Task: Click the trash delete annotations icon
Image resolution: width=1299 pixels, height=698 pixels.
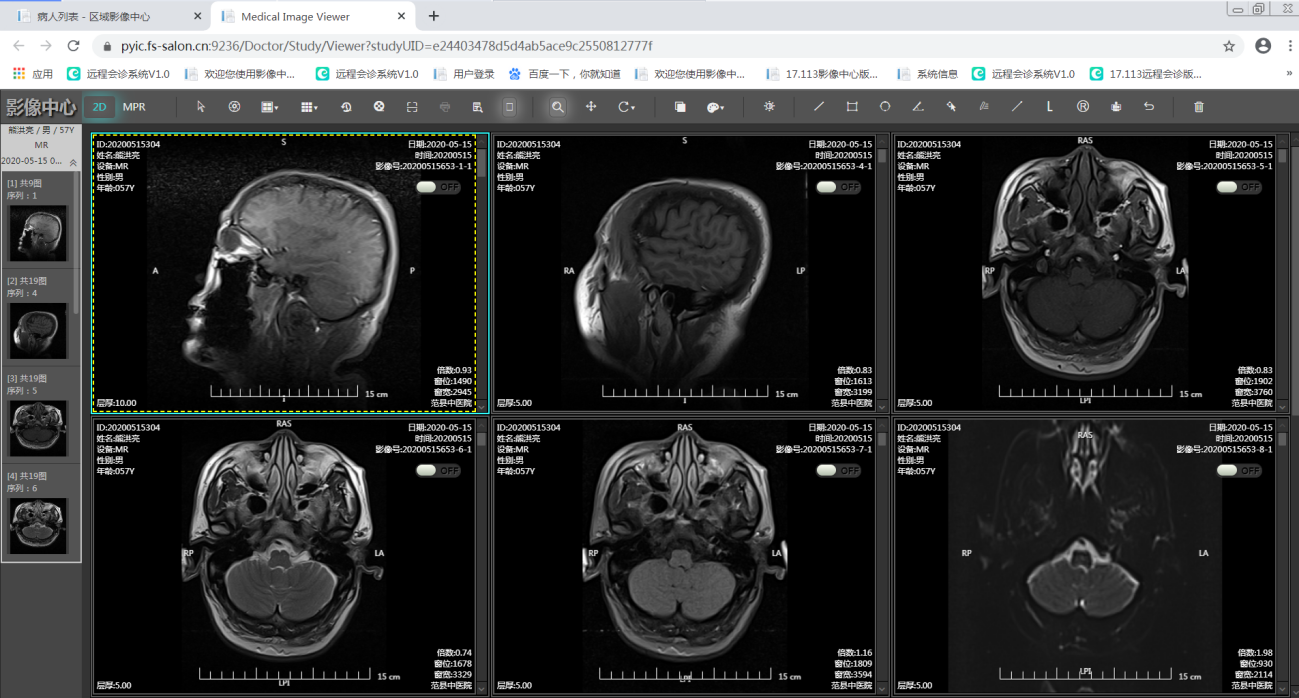Action: pyautogui.click(x=1199, y=107)
